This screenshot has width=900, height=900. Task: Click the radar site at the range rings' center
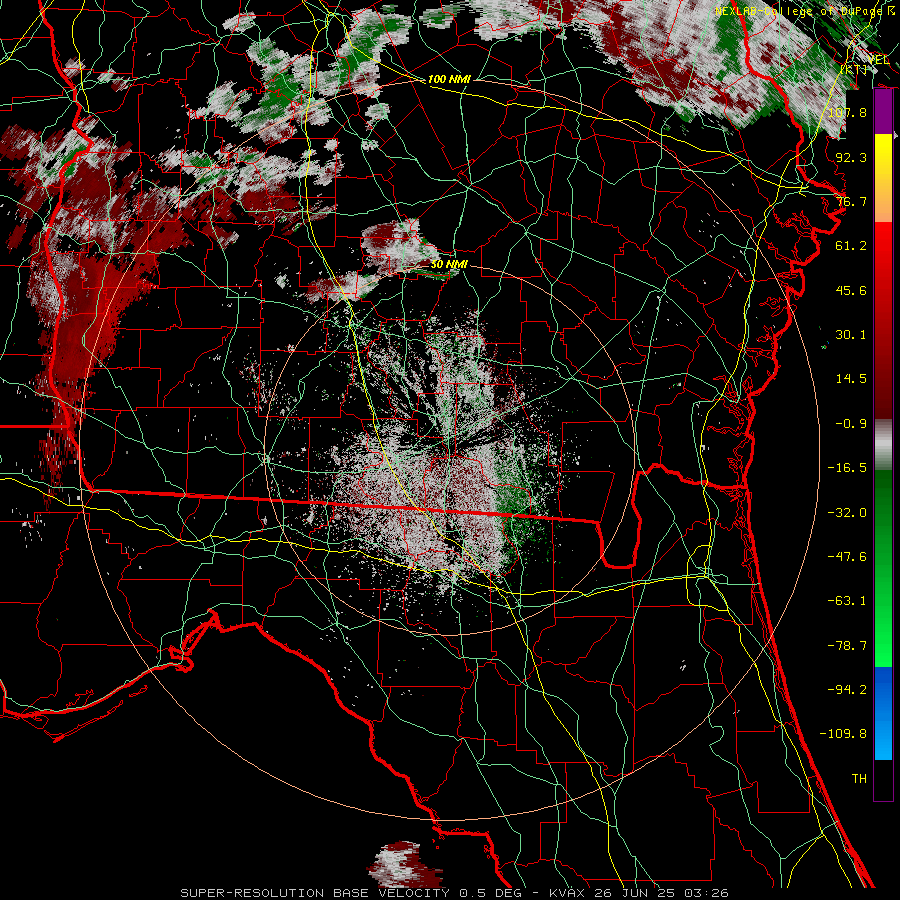pyautogui.click(x=450, y=451)
